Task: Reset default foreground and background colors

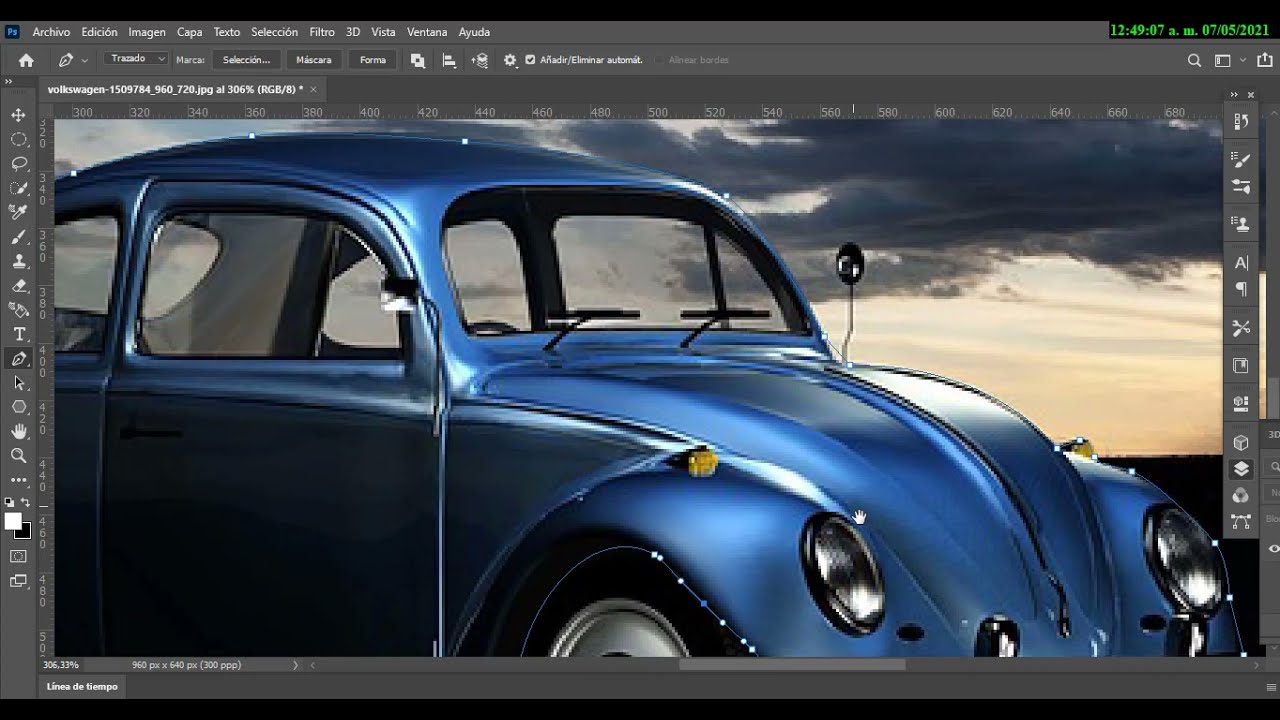Action: 10,503
